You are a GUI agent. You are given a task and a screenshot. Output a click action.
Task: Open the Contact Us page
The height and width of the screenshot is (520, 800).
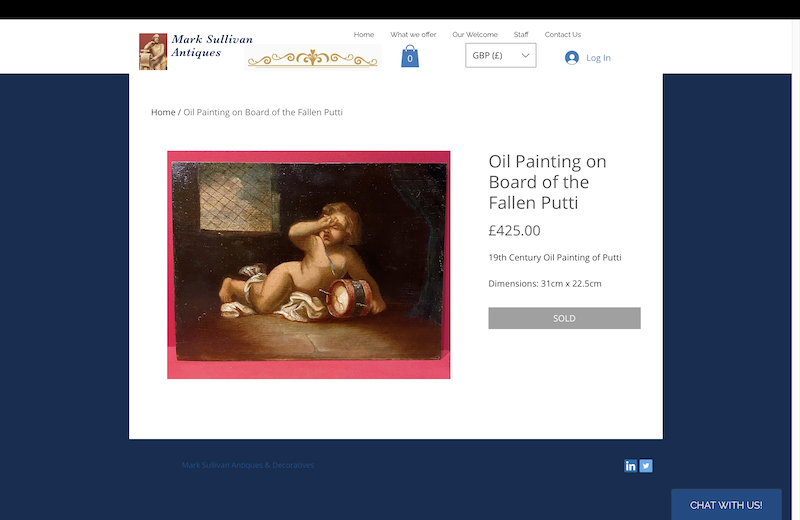pos(563,35)
